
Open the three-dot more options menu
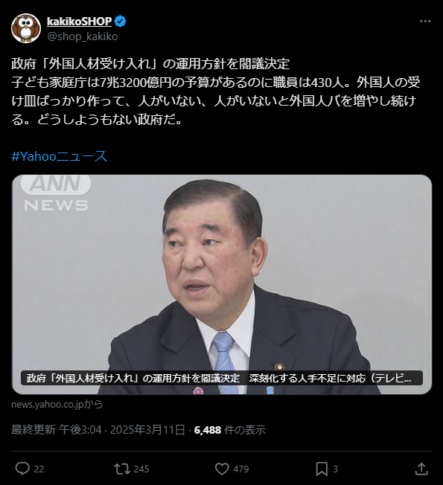tap(425, 21)
